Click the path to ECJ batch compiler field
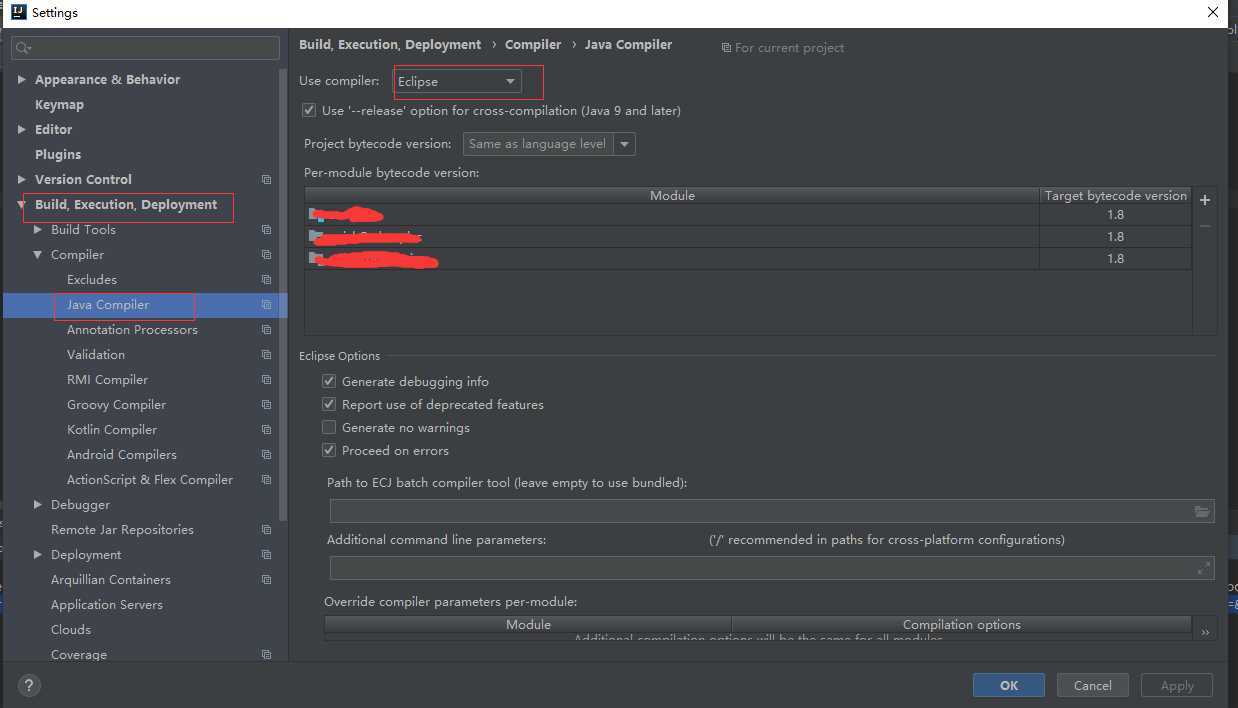This screenshot has width=1238, height=708. [772, 511]
